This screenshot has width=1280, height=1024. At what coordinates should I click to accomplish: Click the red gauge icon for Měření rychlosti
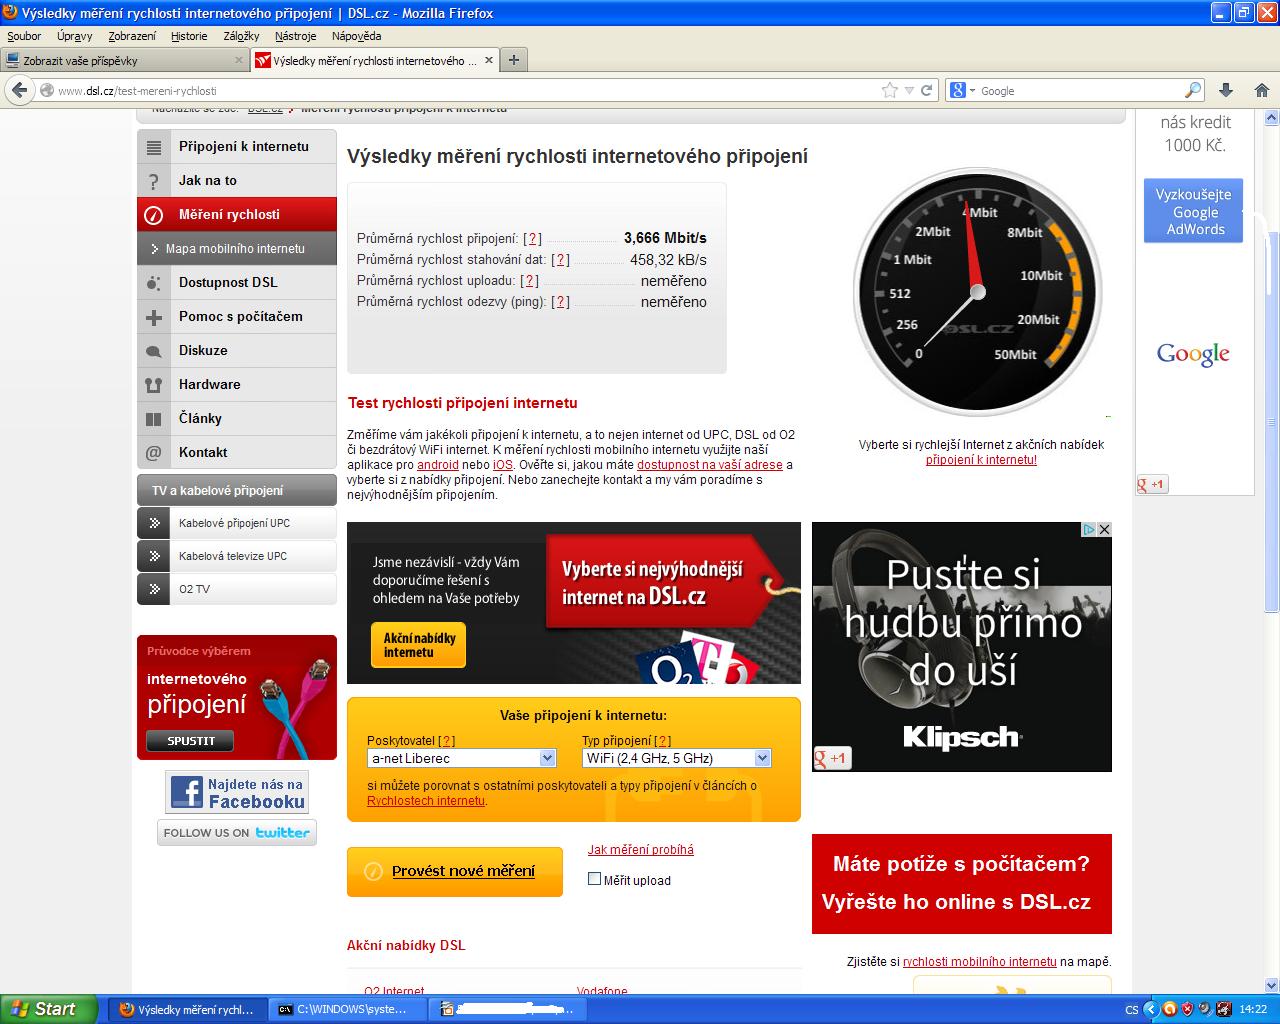tap(154, 215)
